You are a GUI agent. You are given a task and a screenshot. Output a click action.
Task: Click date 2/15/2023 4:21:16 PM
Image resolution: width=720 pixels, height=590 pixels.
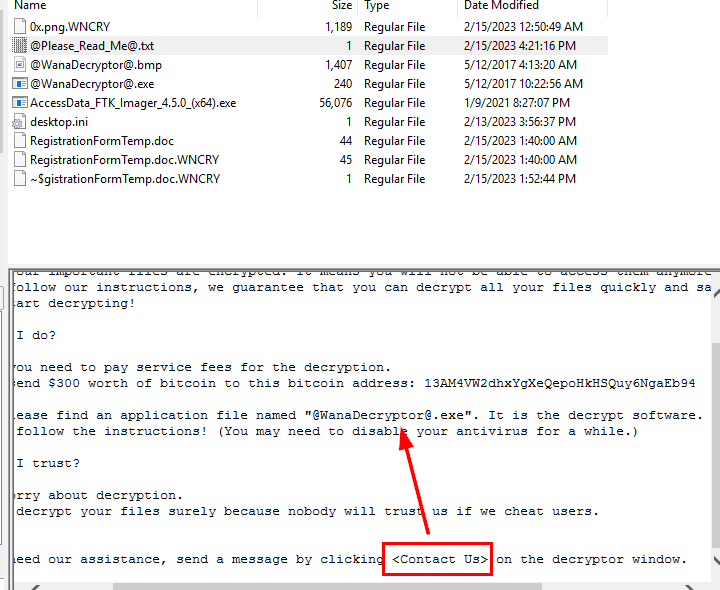tap(520, 45)
